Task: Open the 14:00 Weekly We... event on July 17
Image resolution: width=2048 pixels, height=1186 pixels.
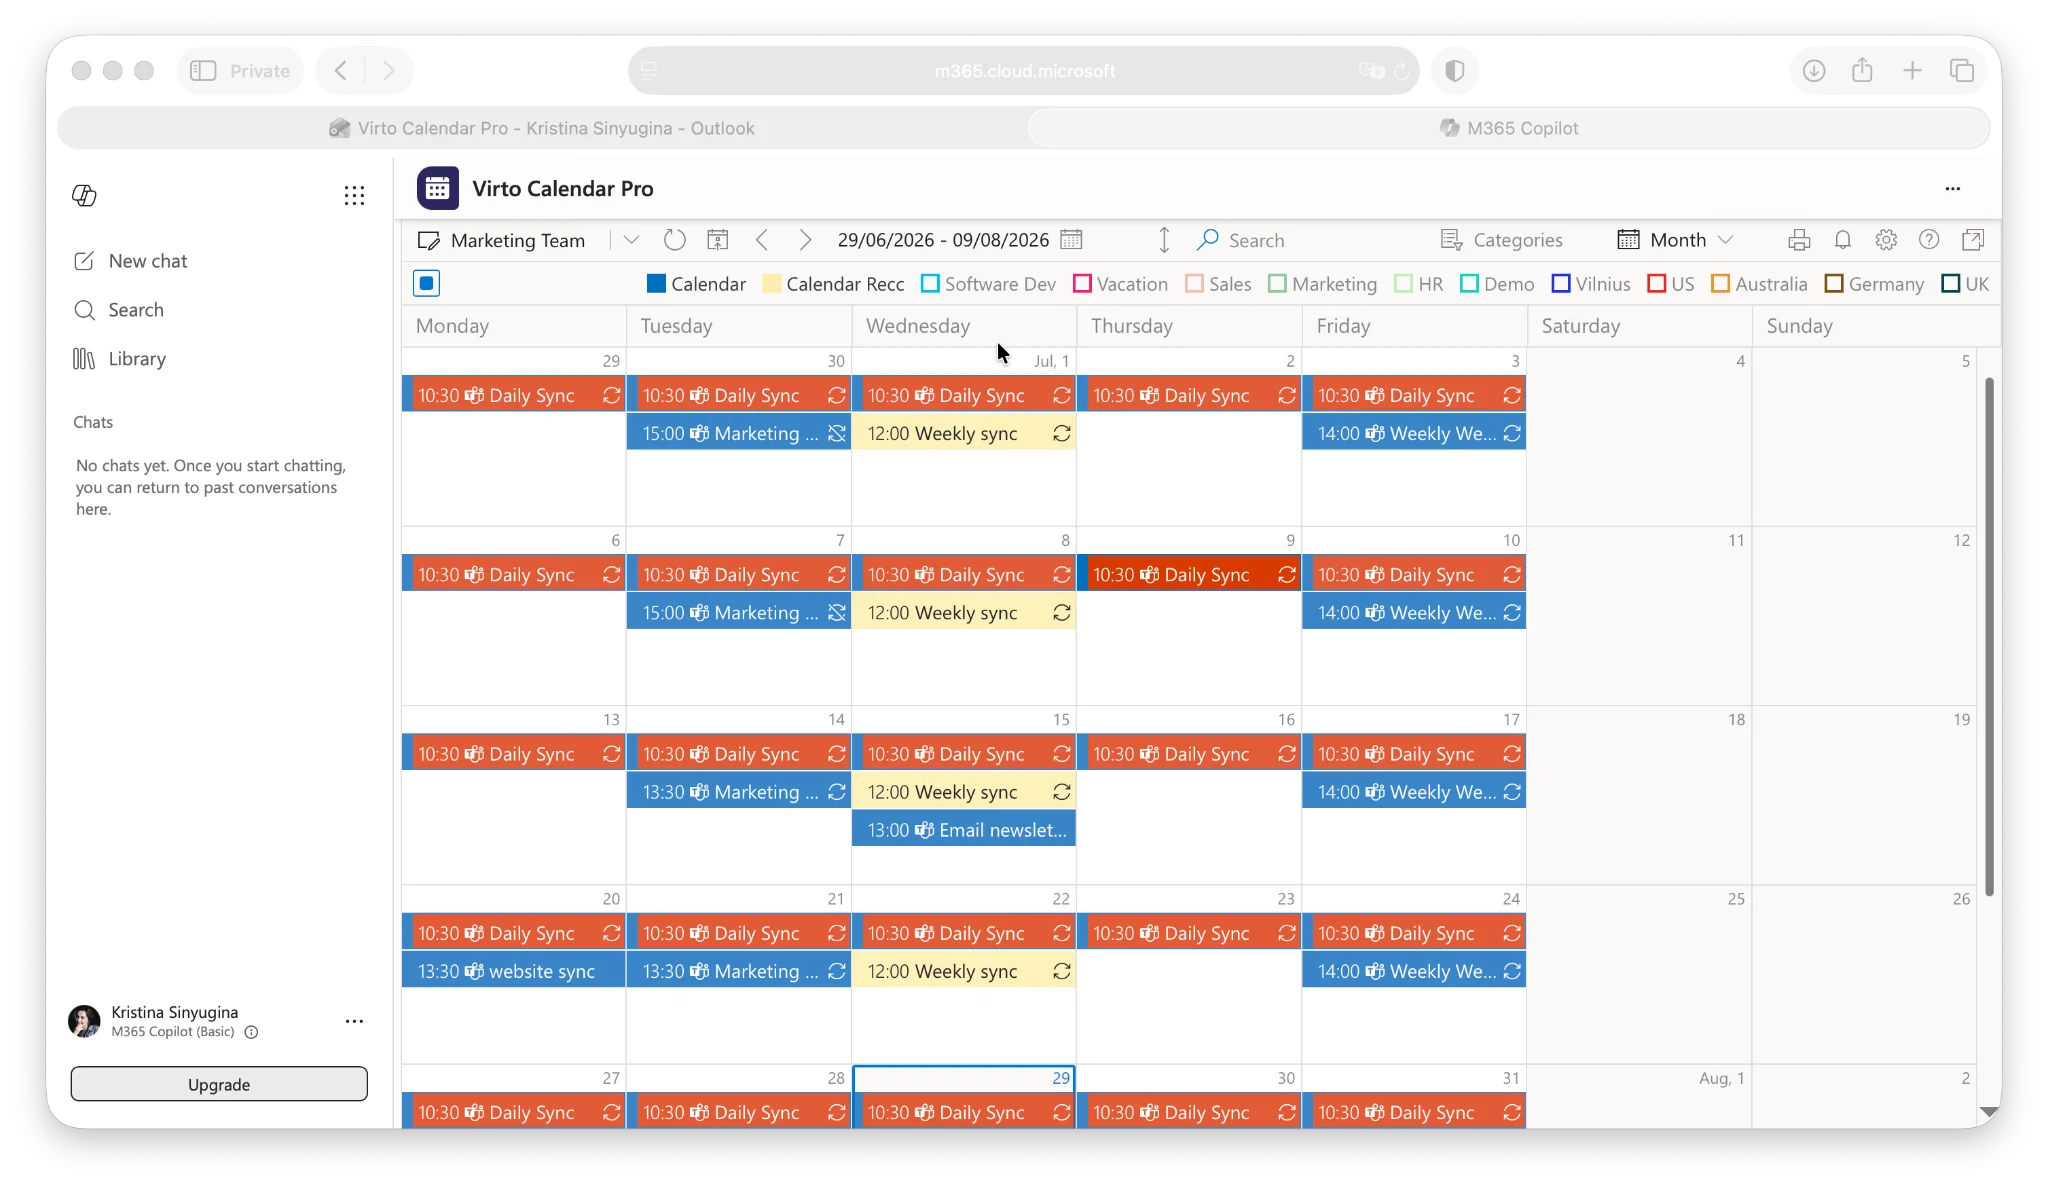Action: click(x=1414, y=792)
